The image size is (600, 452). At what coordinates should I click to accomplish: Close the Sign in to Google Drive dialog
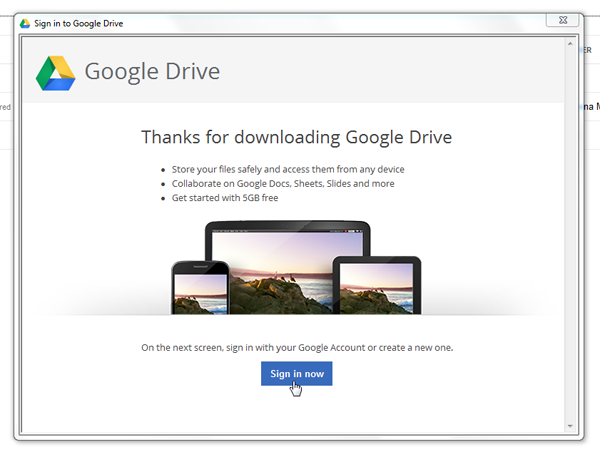click(562, 20)
